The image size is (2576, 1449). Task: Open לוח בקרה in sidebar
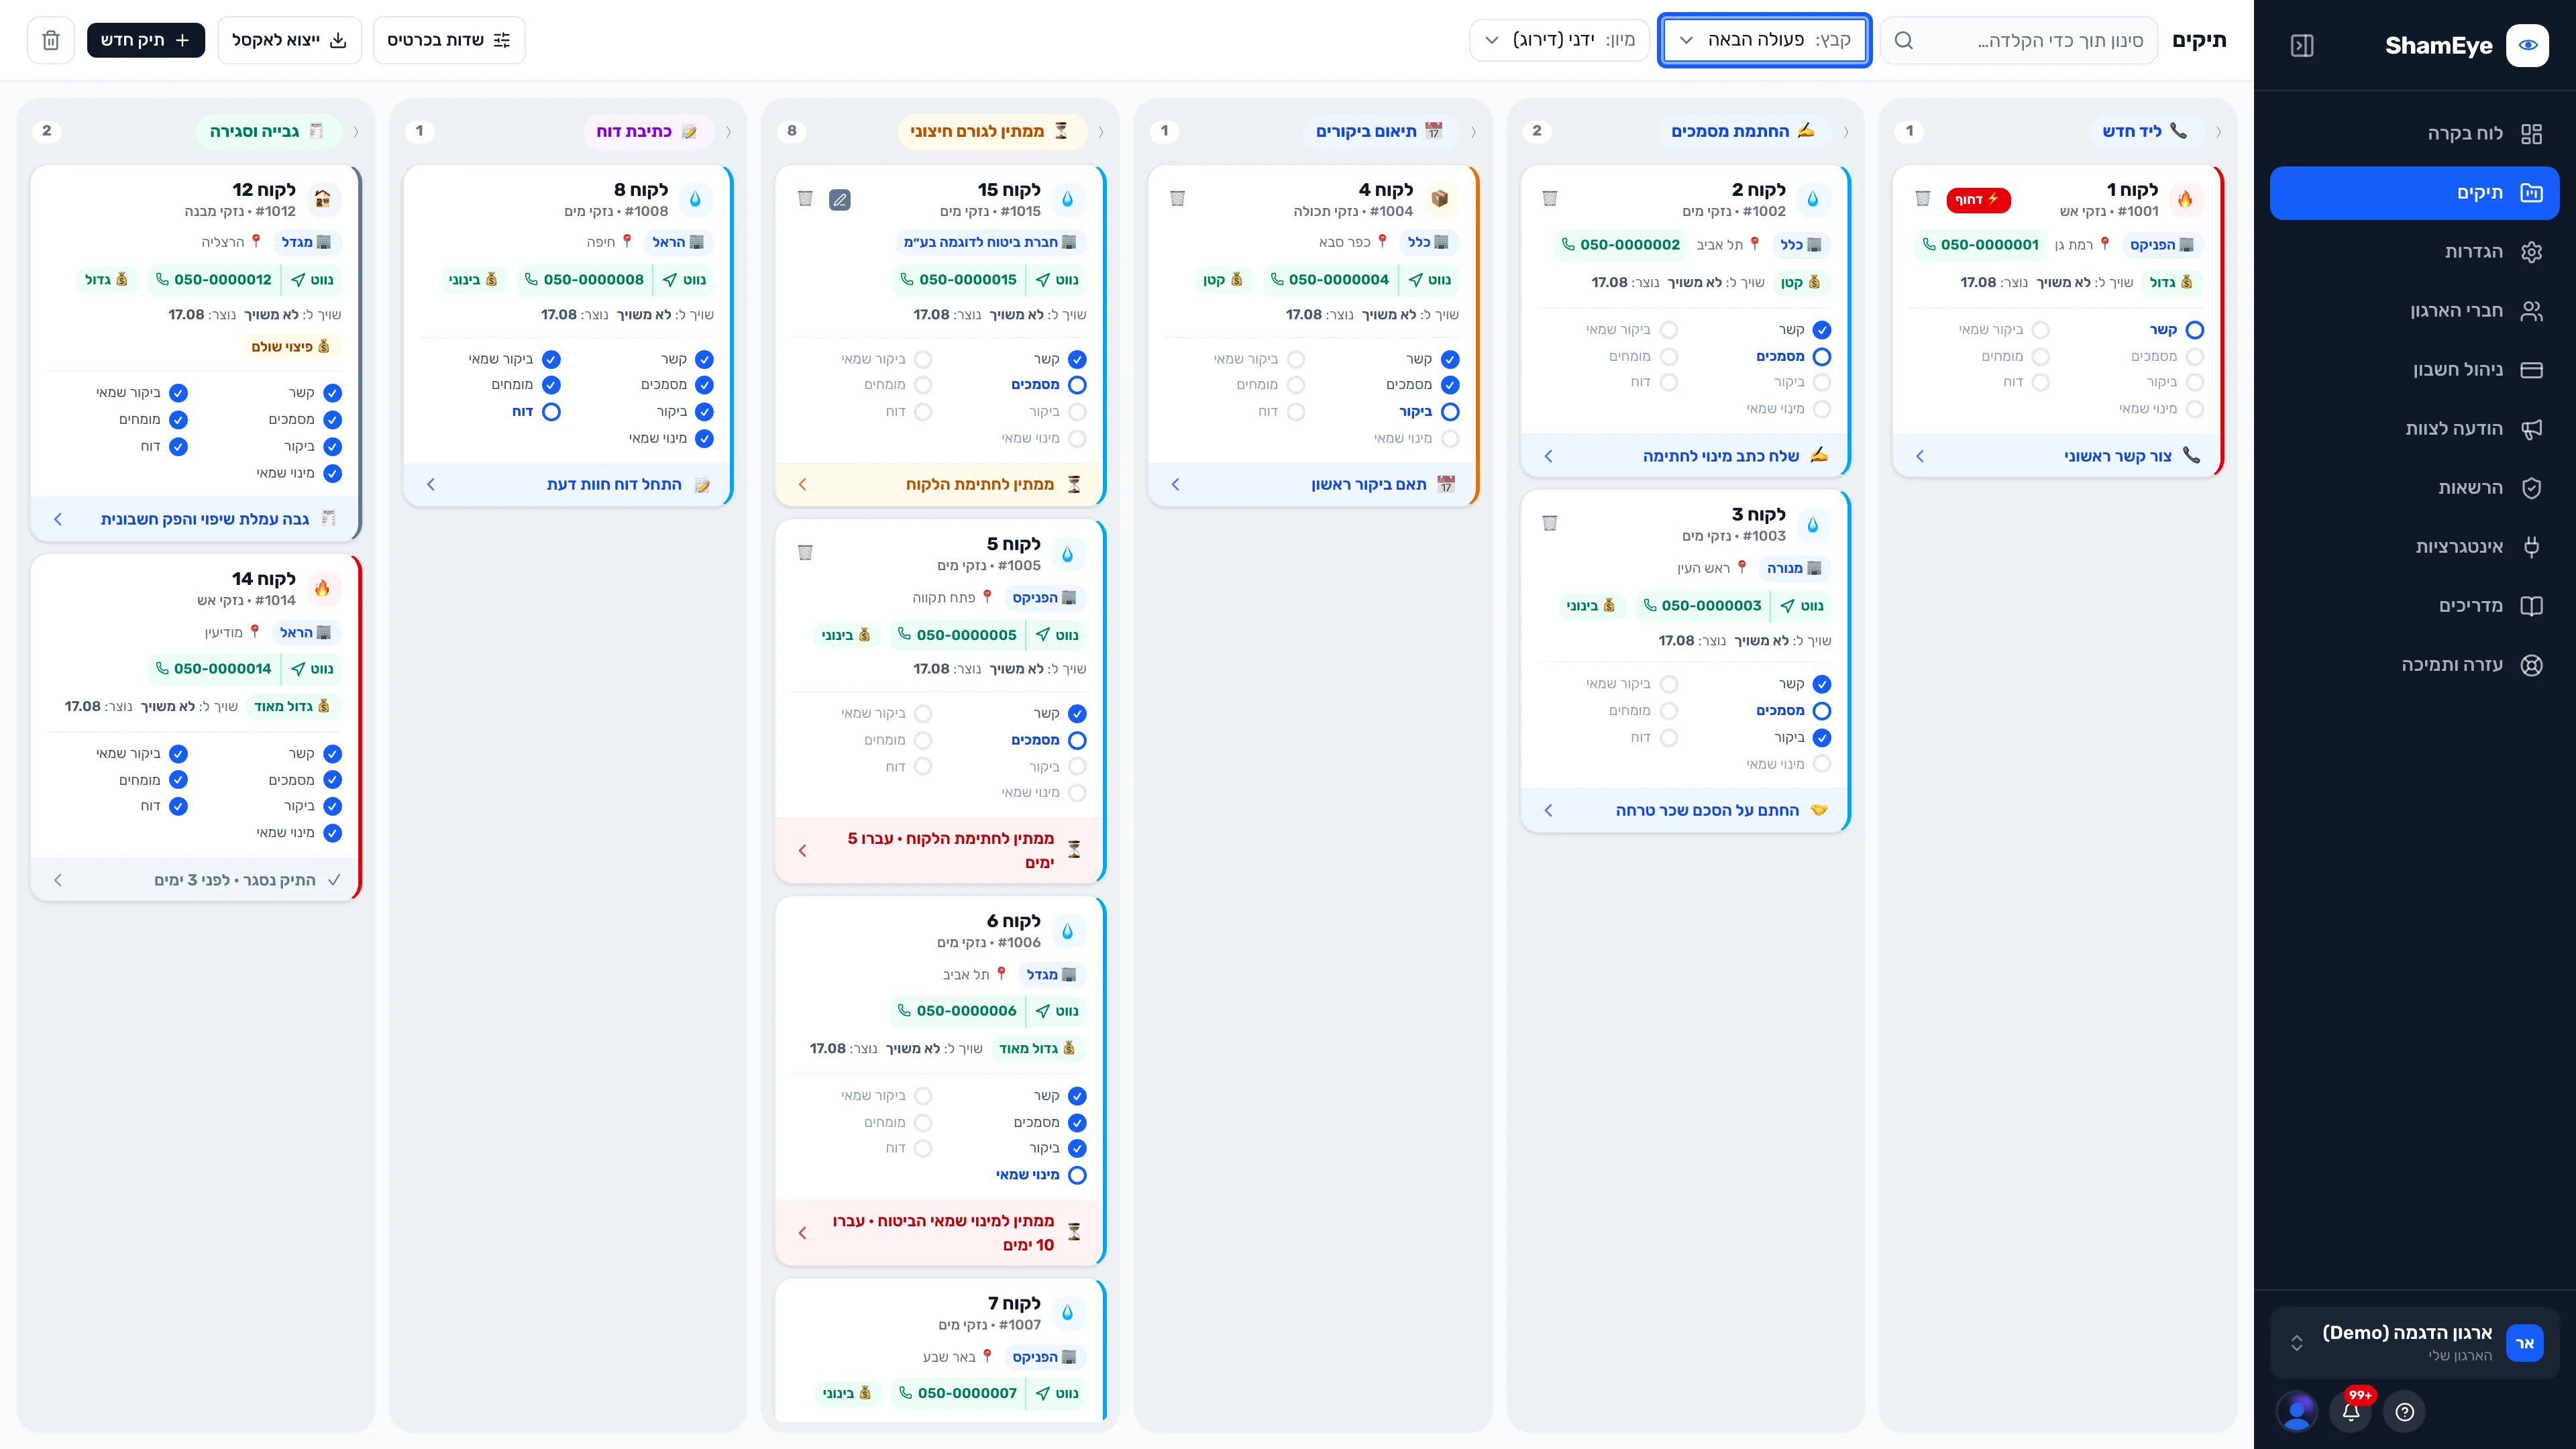[x=2414, y=134]
